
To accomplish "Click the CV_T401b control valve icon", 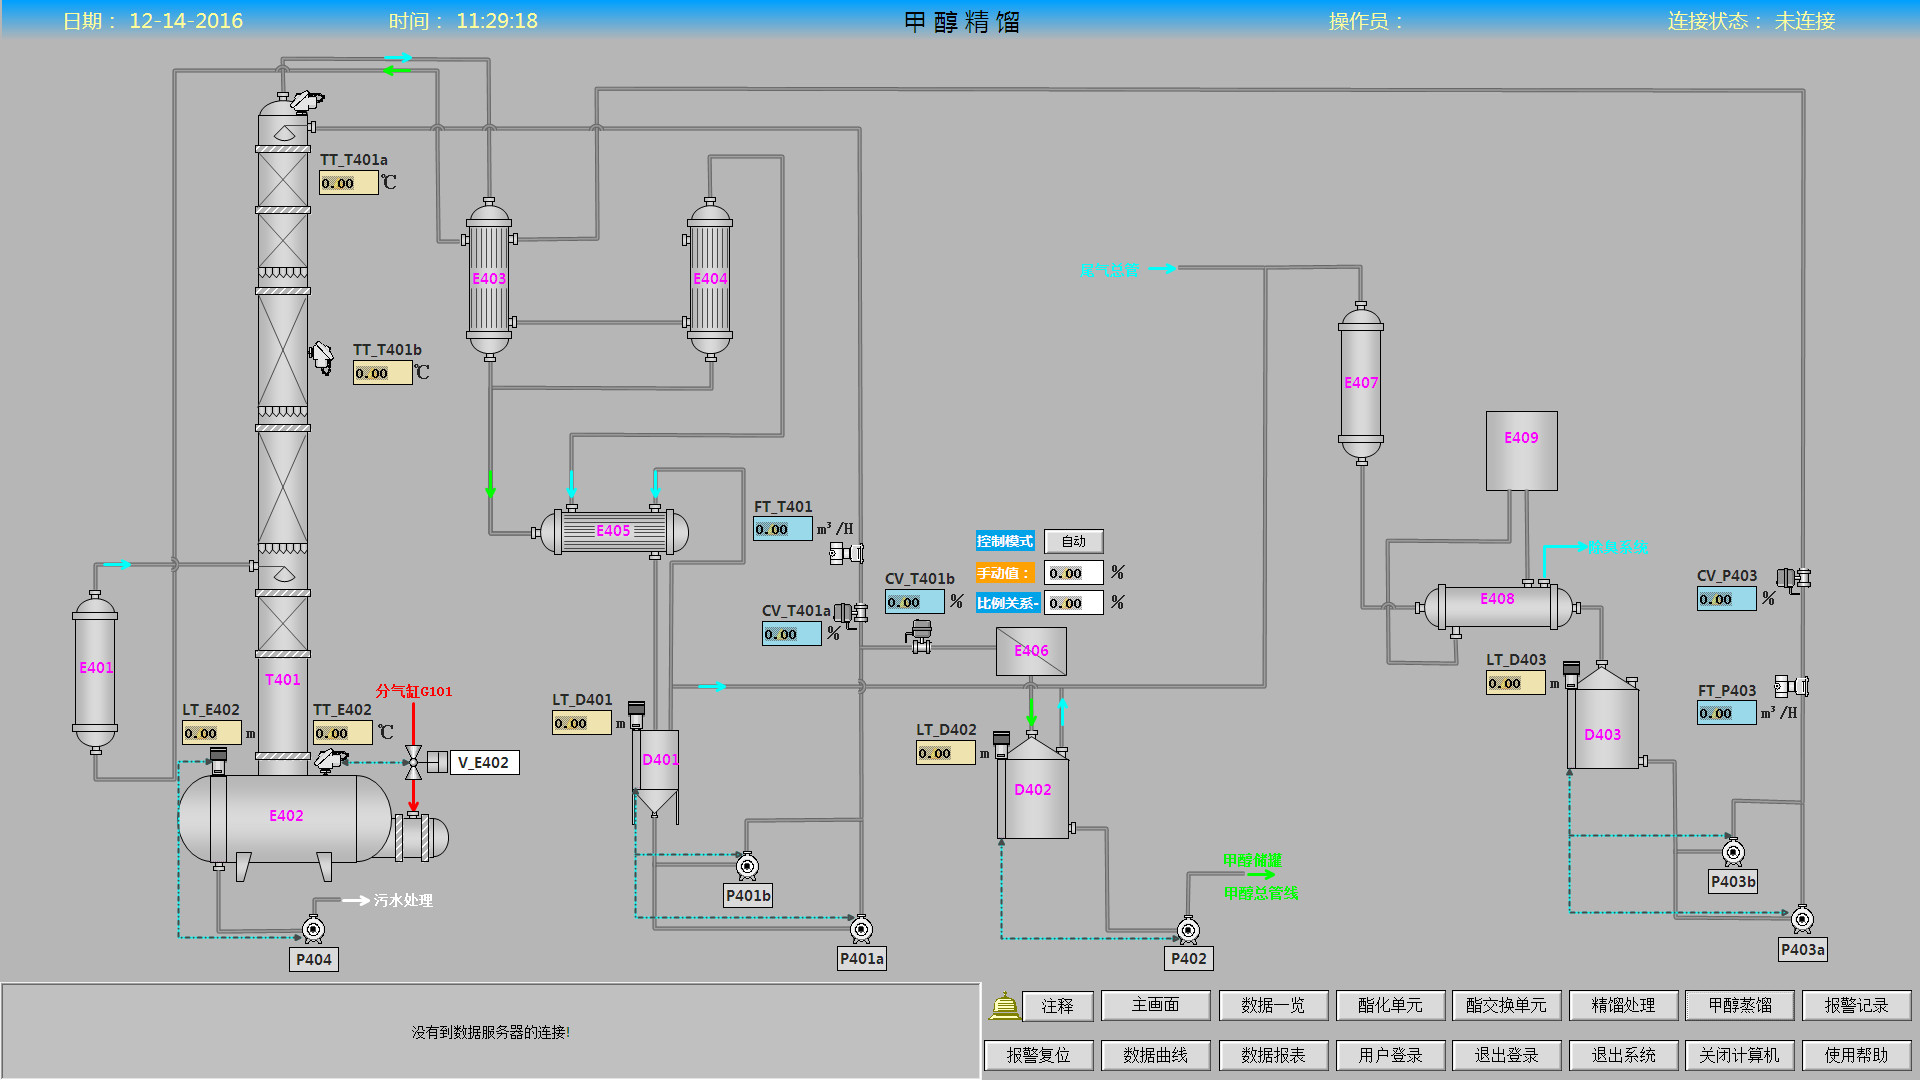I will (x=920, y=636).
